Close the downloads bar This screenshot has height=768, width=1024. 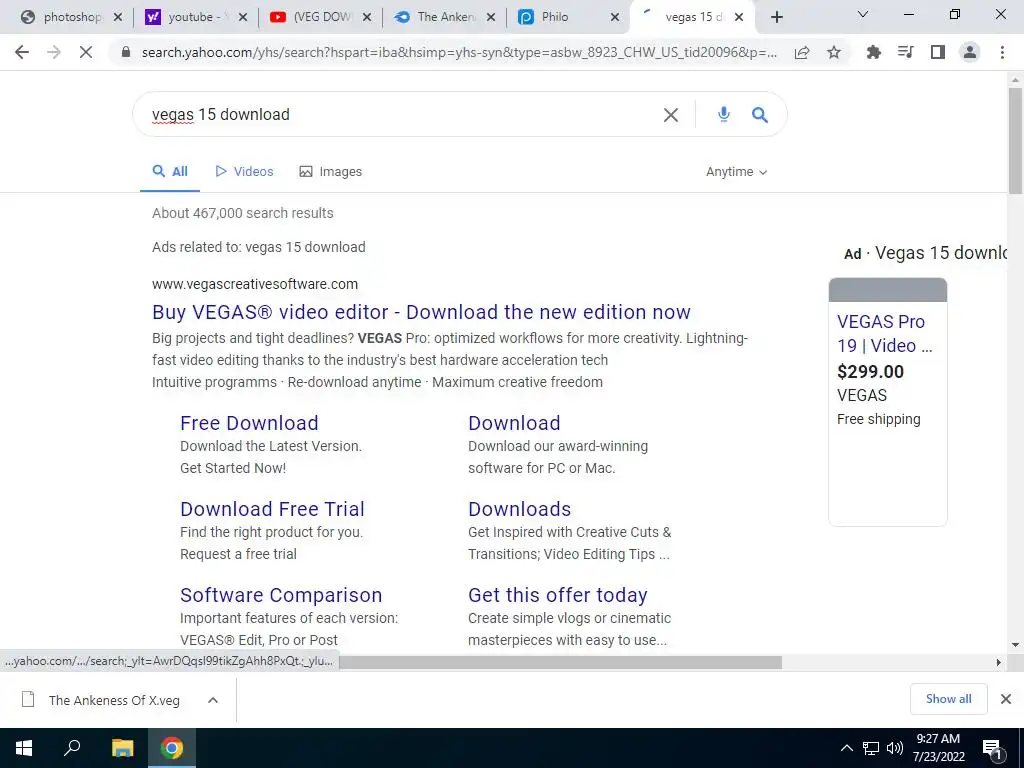[1006, 699]
